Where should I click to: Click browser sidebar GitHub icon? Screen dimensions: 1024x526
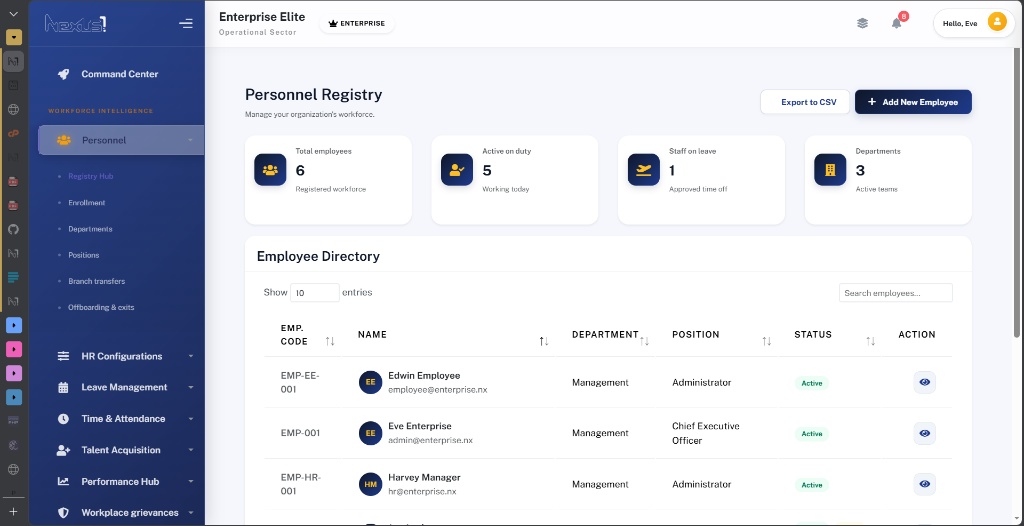pyautogui.click(x=13, y=229)
